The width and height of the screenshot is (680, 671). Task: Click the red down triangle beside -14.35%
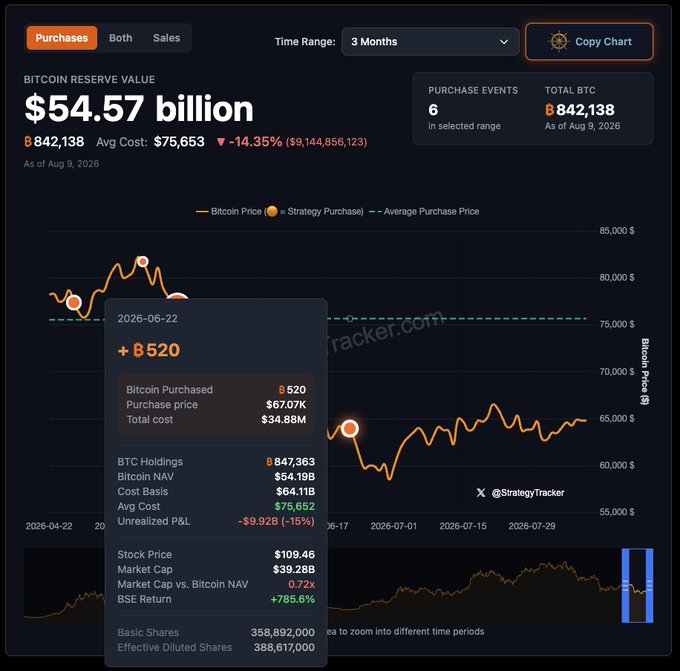(x=221, y=142)
